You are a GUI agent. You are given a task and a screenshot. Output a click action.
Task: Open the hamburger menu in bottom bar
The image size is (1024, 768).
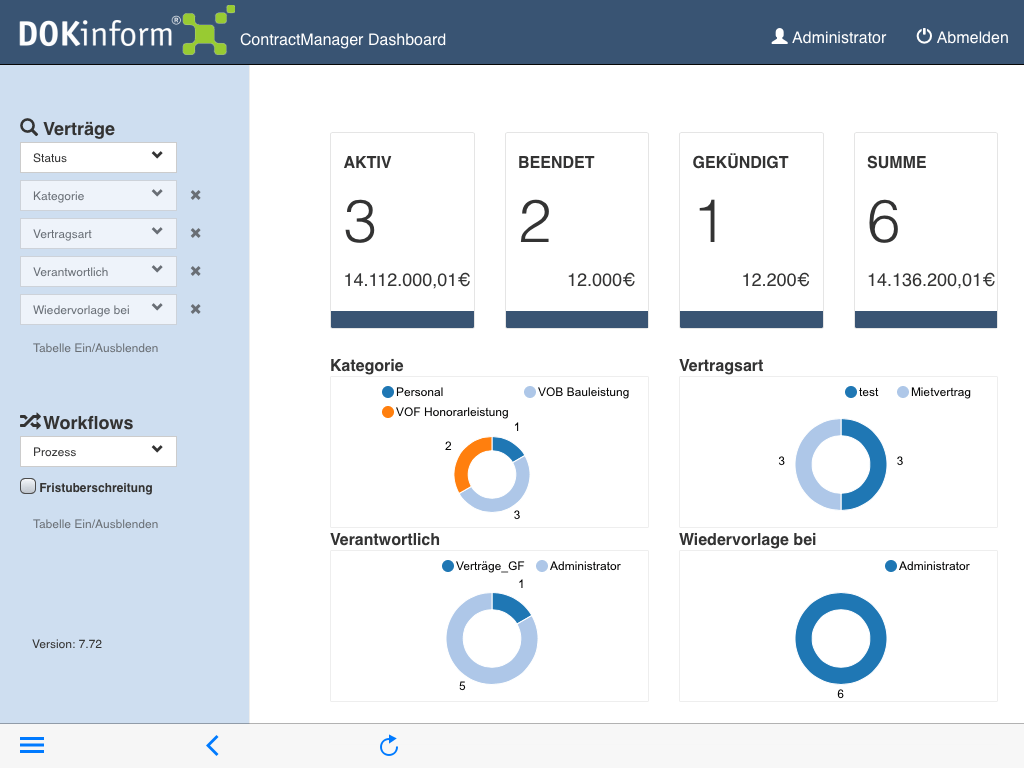pyautogui.click(x=32, y=745)
